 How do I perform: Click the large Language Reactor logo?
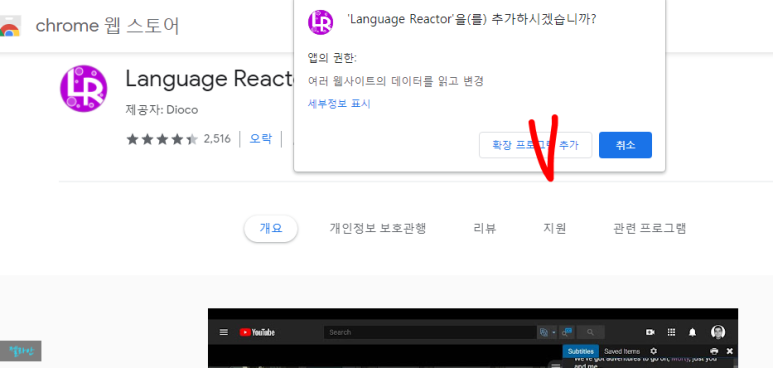click(84, 89)
